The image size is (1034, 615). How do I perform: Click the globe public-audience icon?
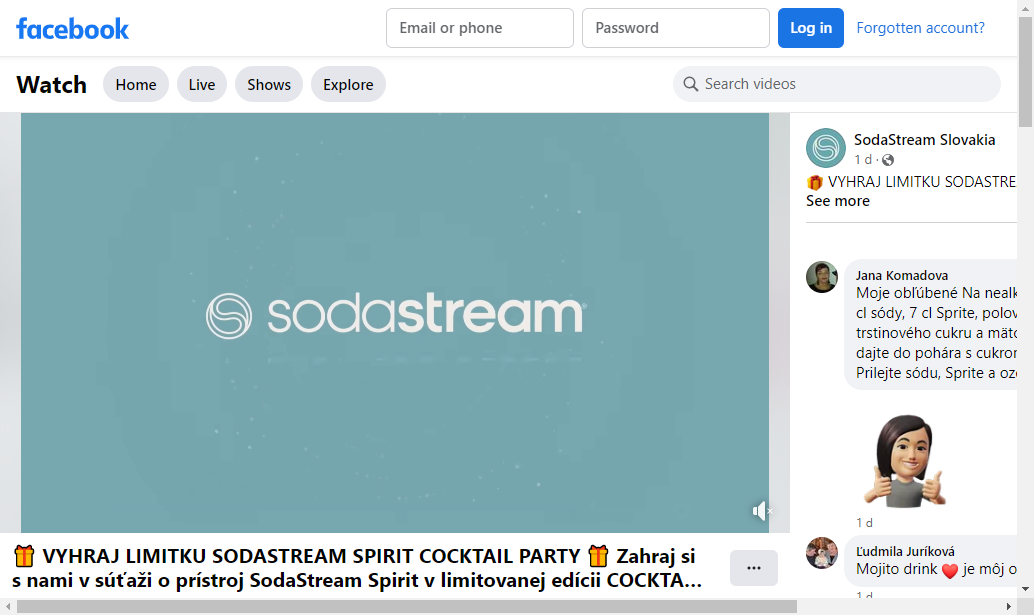[888, 160]
